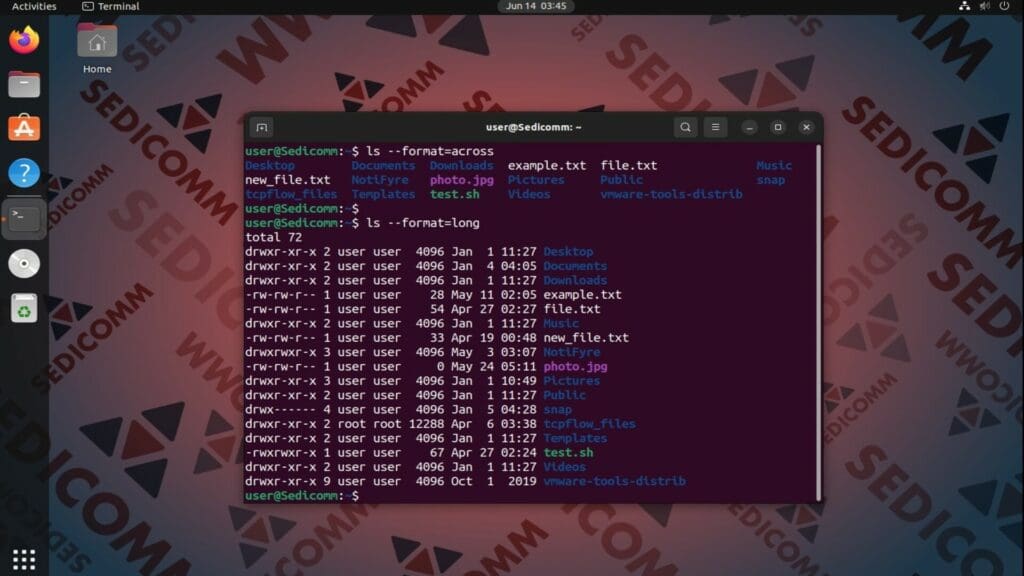The width and height of the screenshot is (1024, 576).
Task: Open the Help icon in dock
Action: point(24,173)
